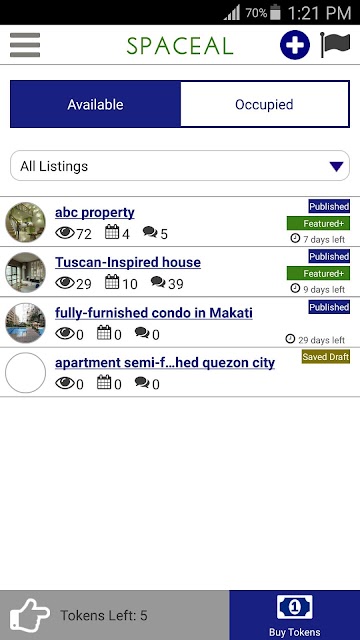Tap the flag icon in header
360x640 pixels.
coord(335,45)
